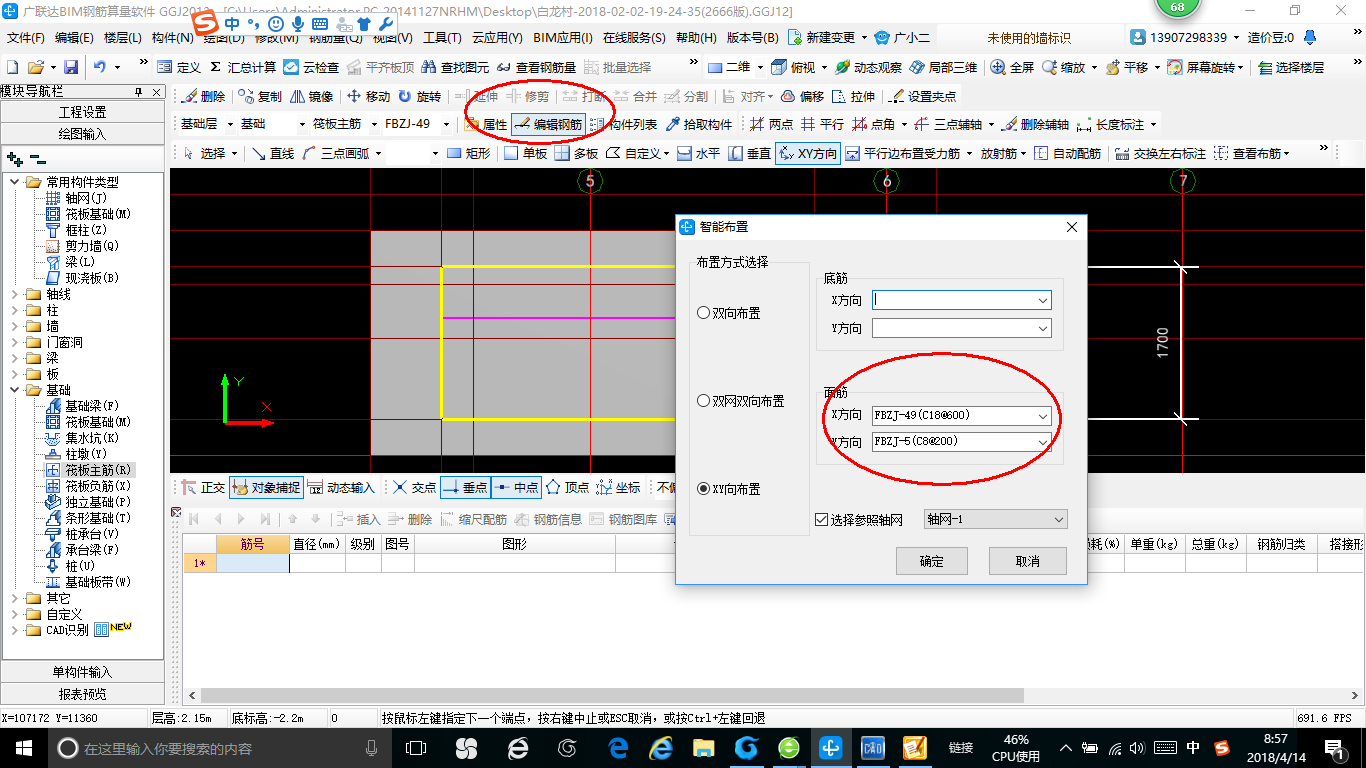Open 帮助(H) menu
Viewport: 1366px width, 768px height.
coord(696,38)
